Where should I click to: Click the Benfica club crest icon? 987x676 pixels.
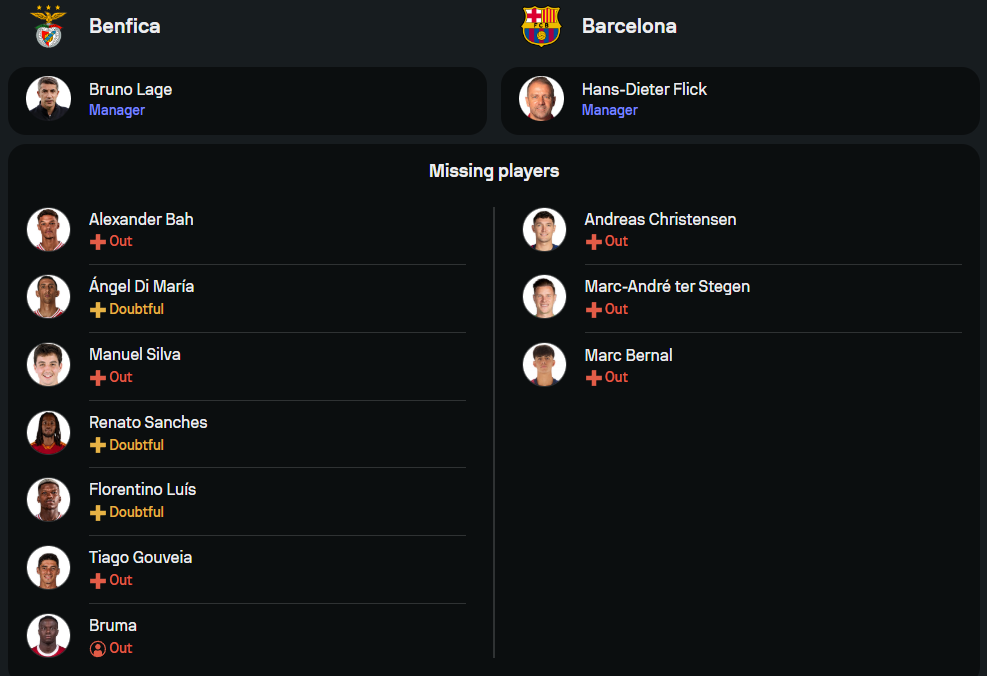click(x=48, y=26)
